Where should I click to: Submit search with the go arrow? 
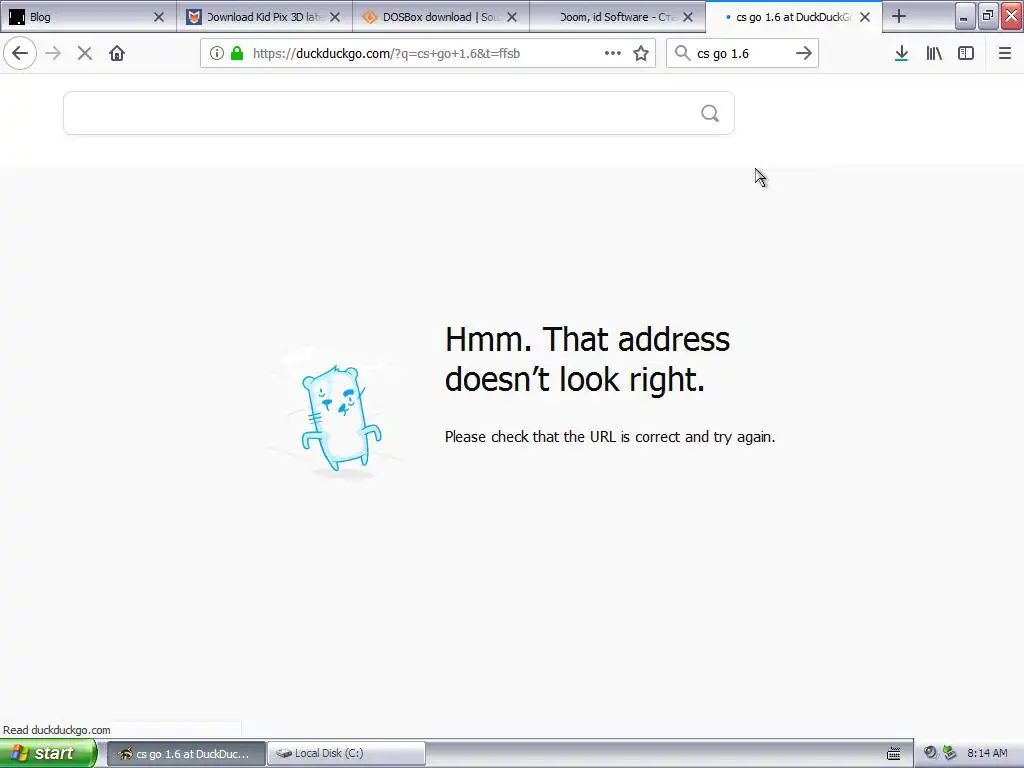(804, 54)
